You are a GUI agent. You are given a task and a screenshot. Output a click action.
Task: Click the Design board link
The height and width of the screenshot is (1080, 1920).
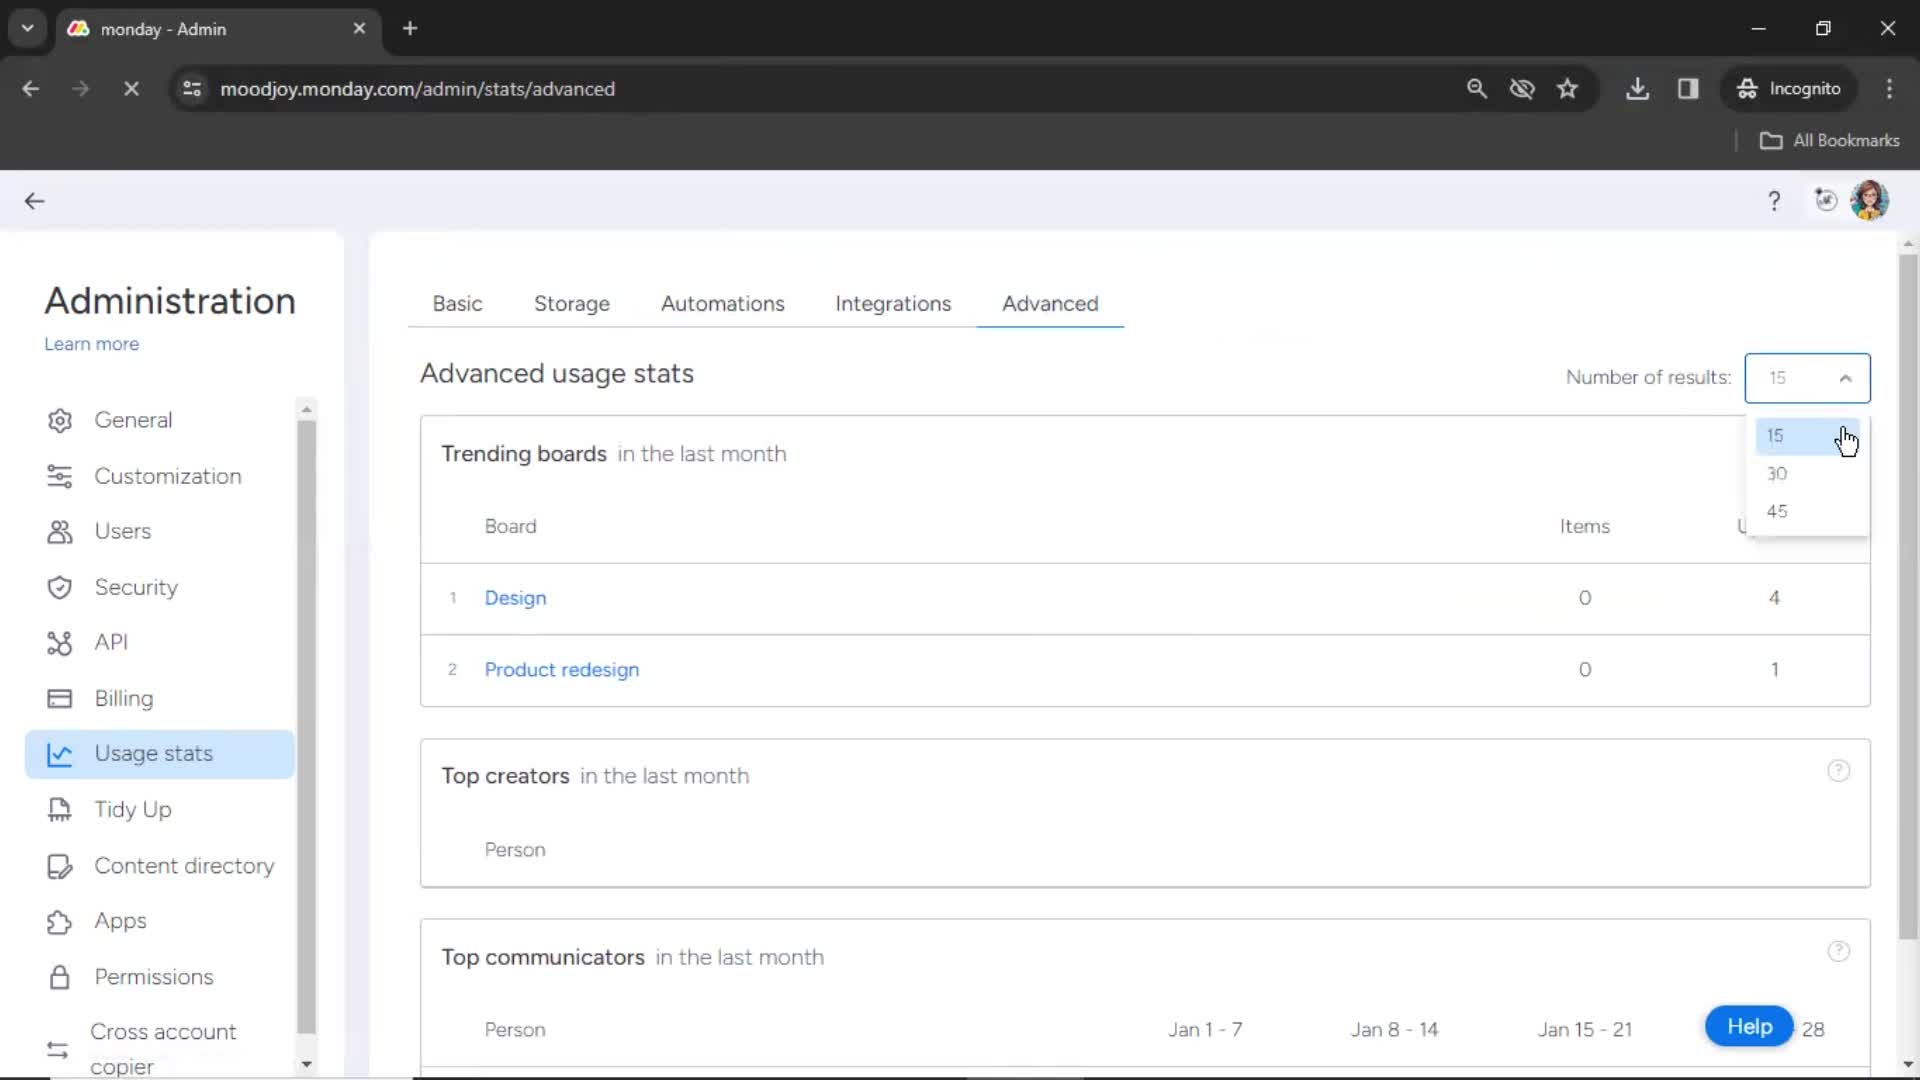(516, 597)
